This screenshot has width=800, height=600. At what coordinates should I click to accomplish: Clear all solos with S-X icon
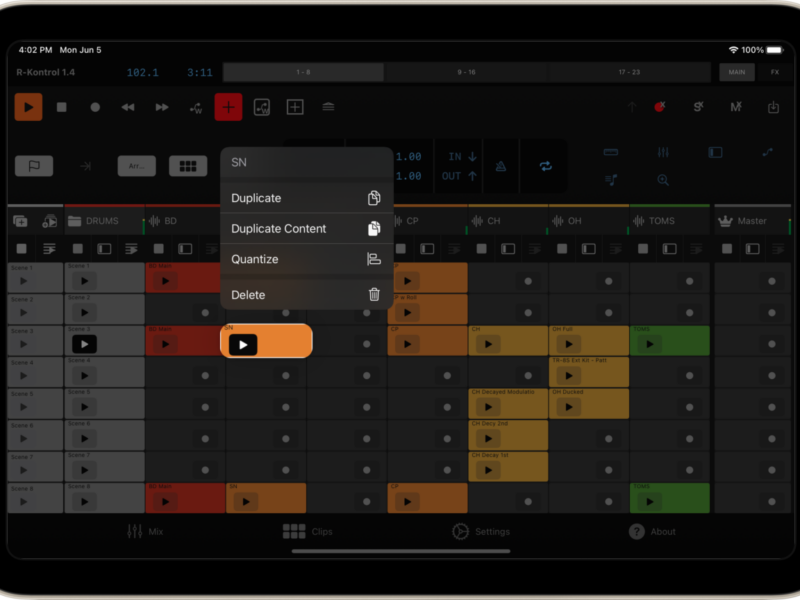(x=698, y=107)
